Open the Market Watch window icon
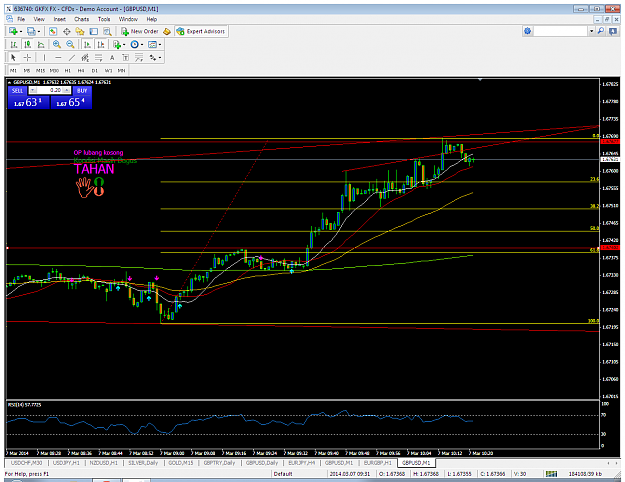 click(x=53, y=31)
